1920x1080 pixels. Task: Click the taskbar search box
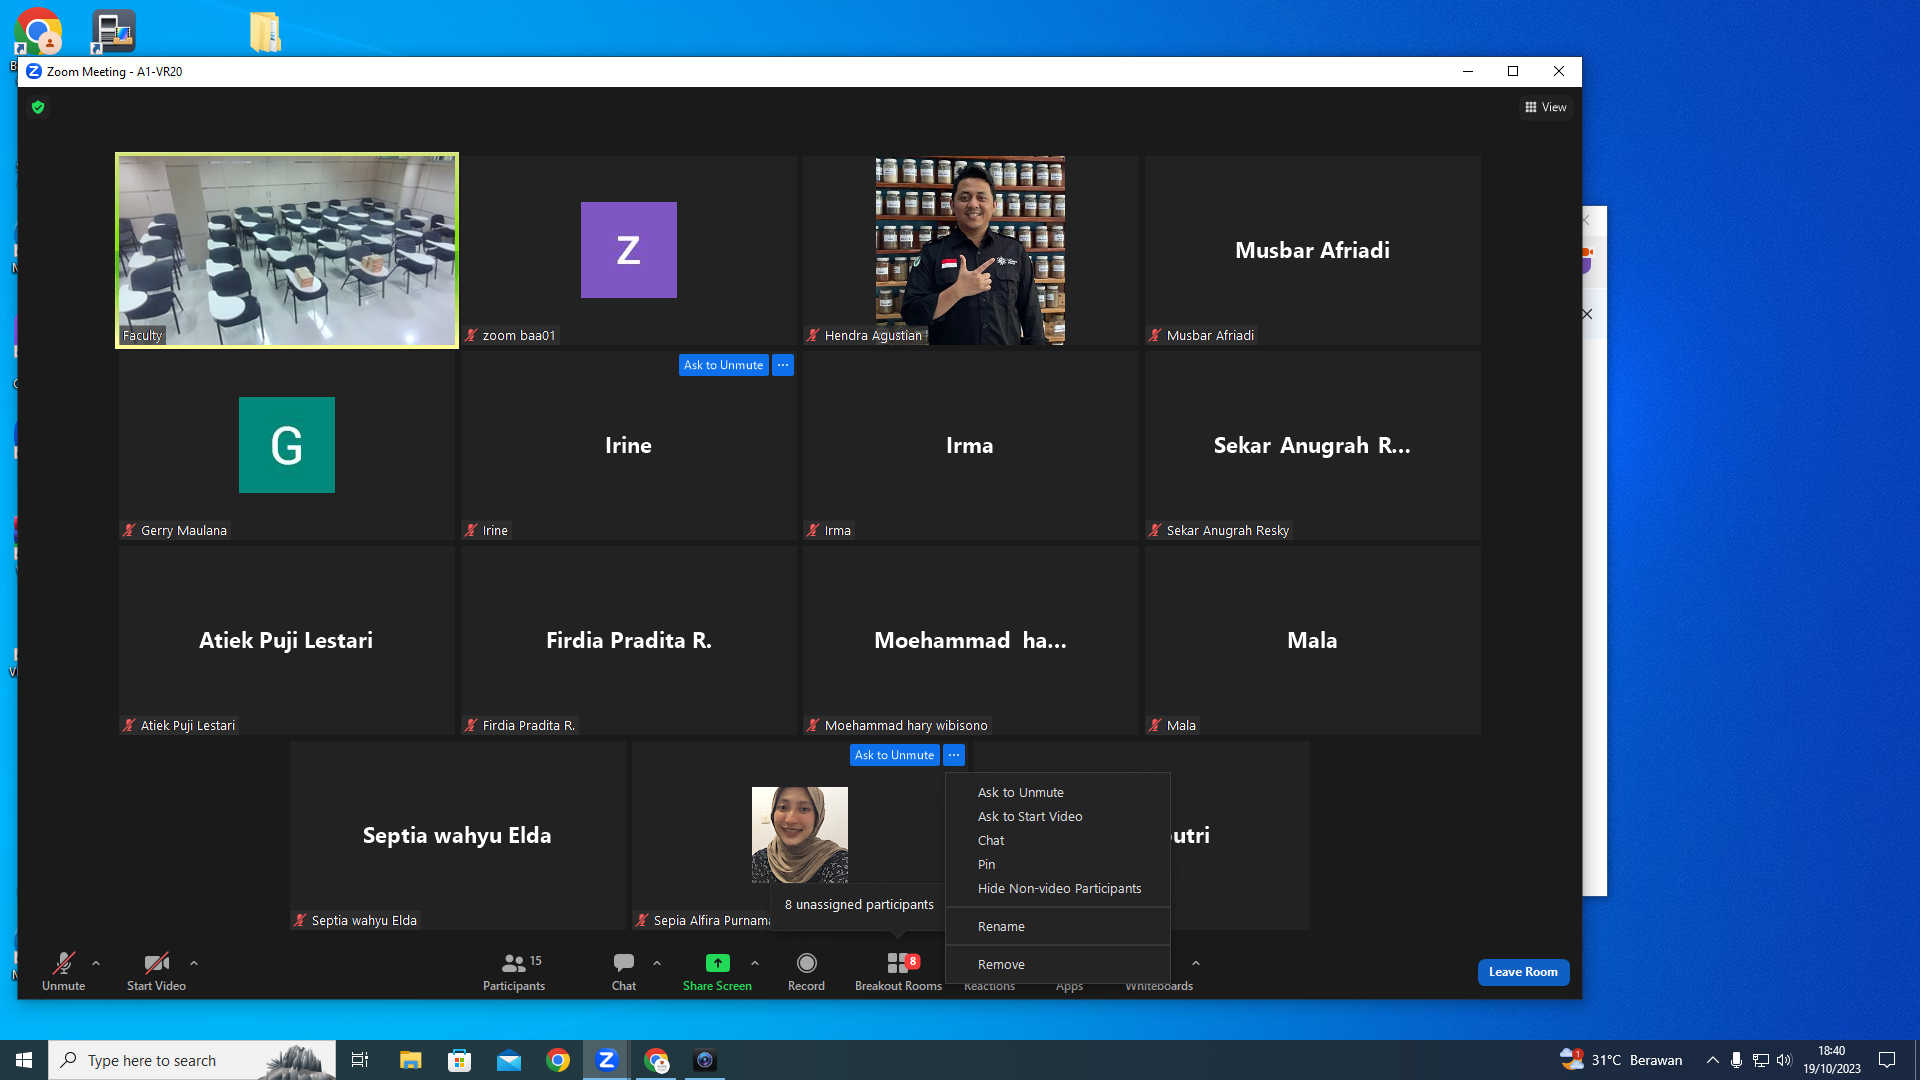(192, 1060)
